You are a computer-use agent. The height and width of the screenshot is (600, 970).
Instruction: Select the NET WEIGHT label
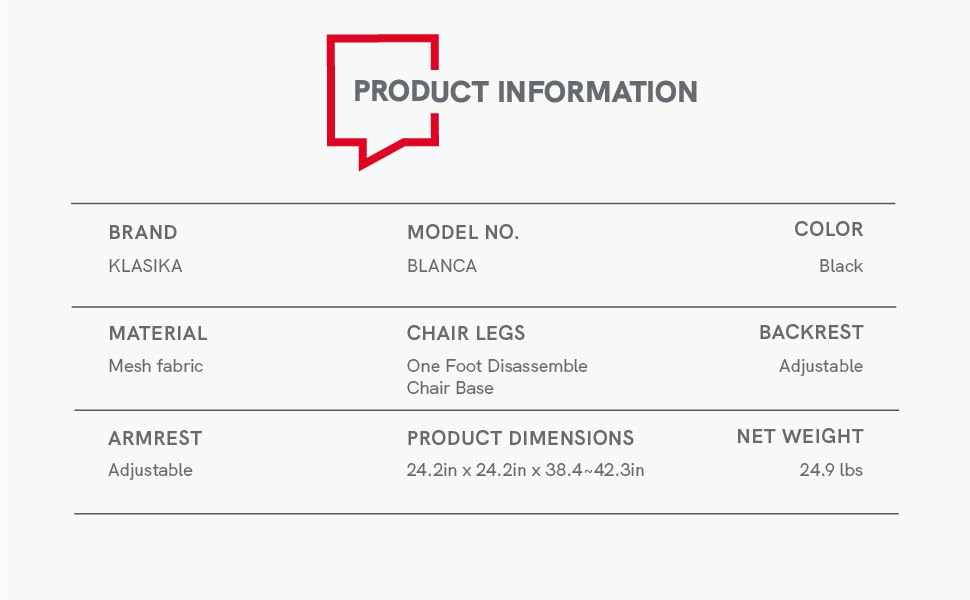click(800, 437)
